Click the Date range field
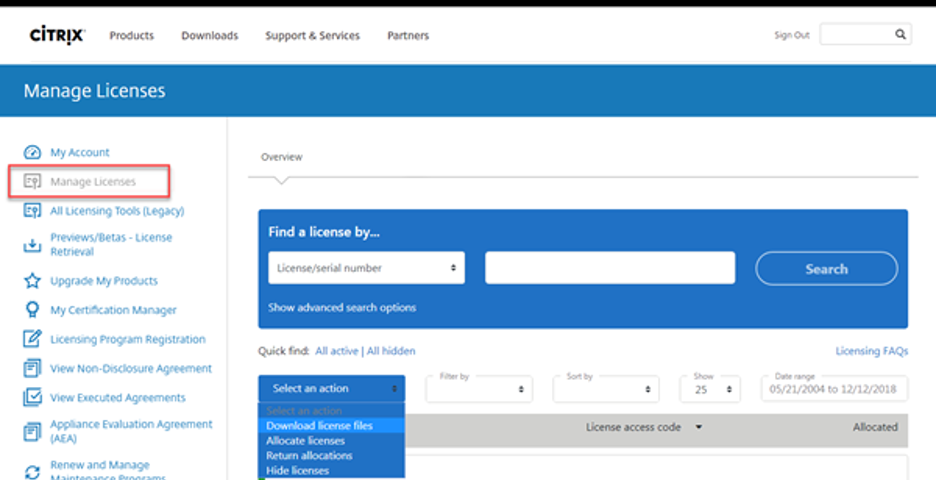936x480 pixels. (835, 389)
